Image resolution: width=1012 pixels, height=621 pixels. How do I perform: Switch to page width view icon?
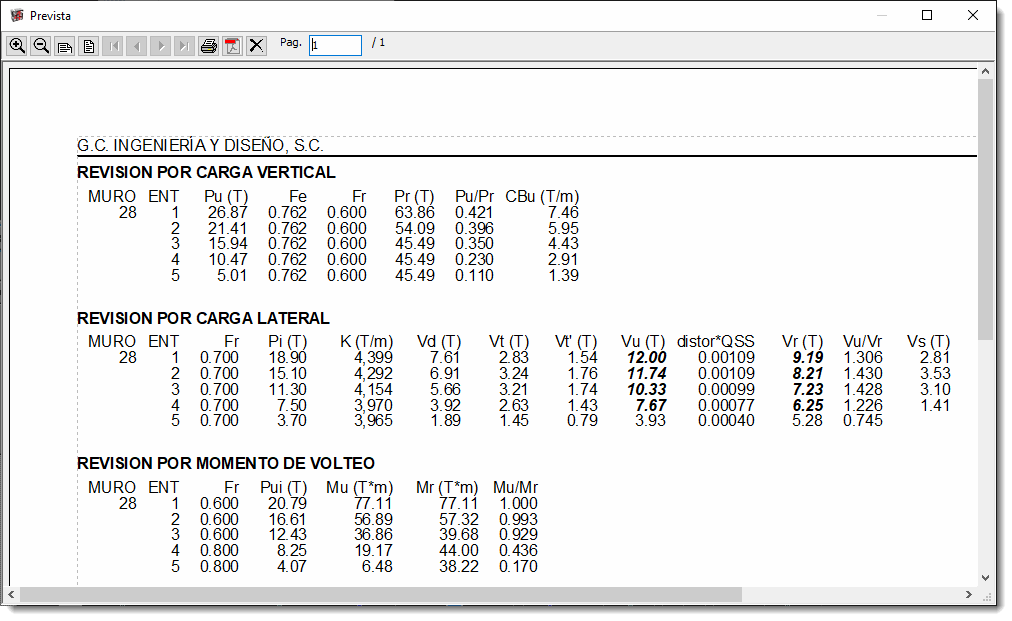(x=65, y=46)
